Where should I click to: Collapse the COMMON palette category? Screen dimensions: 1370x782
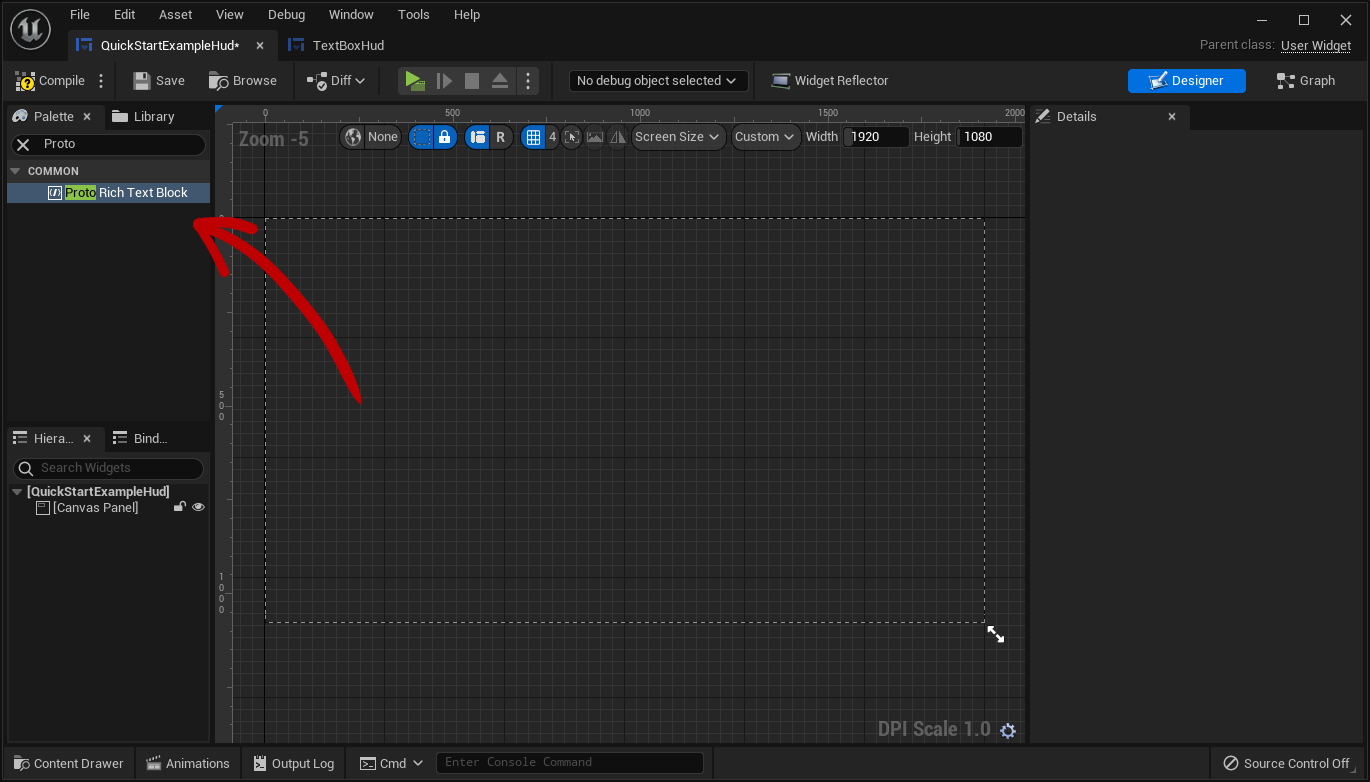(15, 171)
